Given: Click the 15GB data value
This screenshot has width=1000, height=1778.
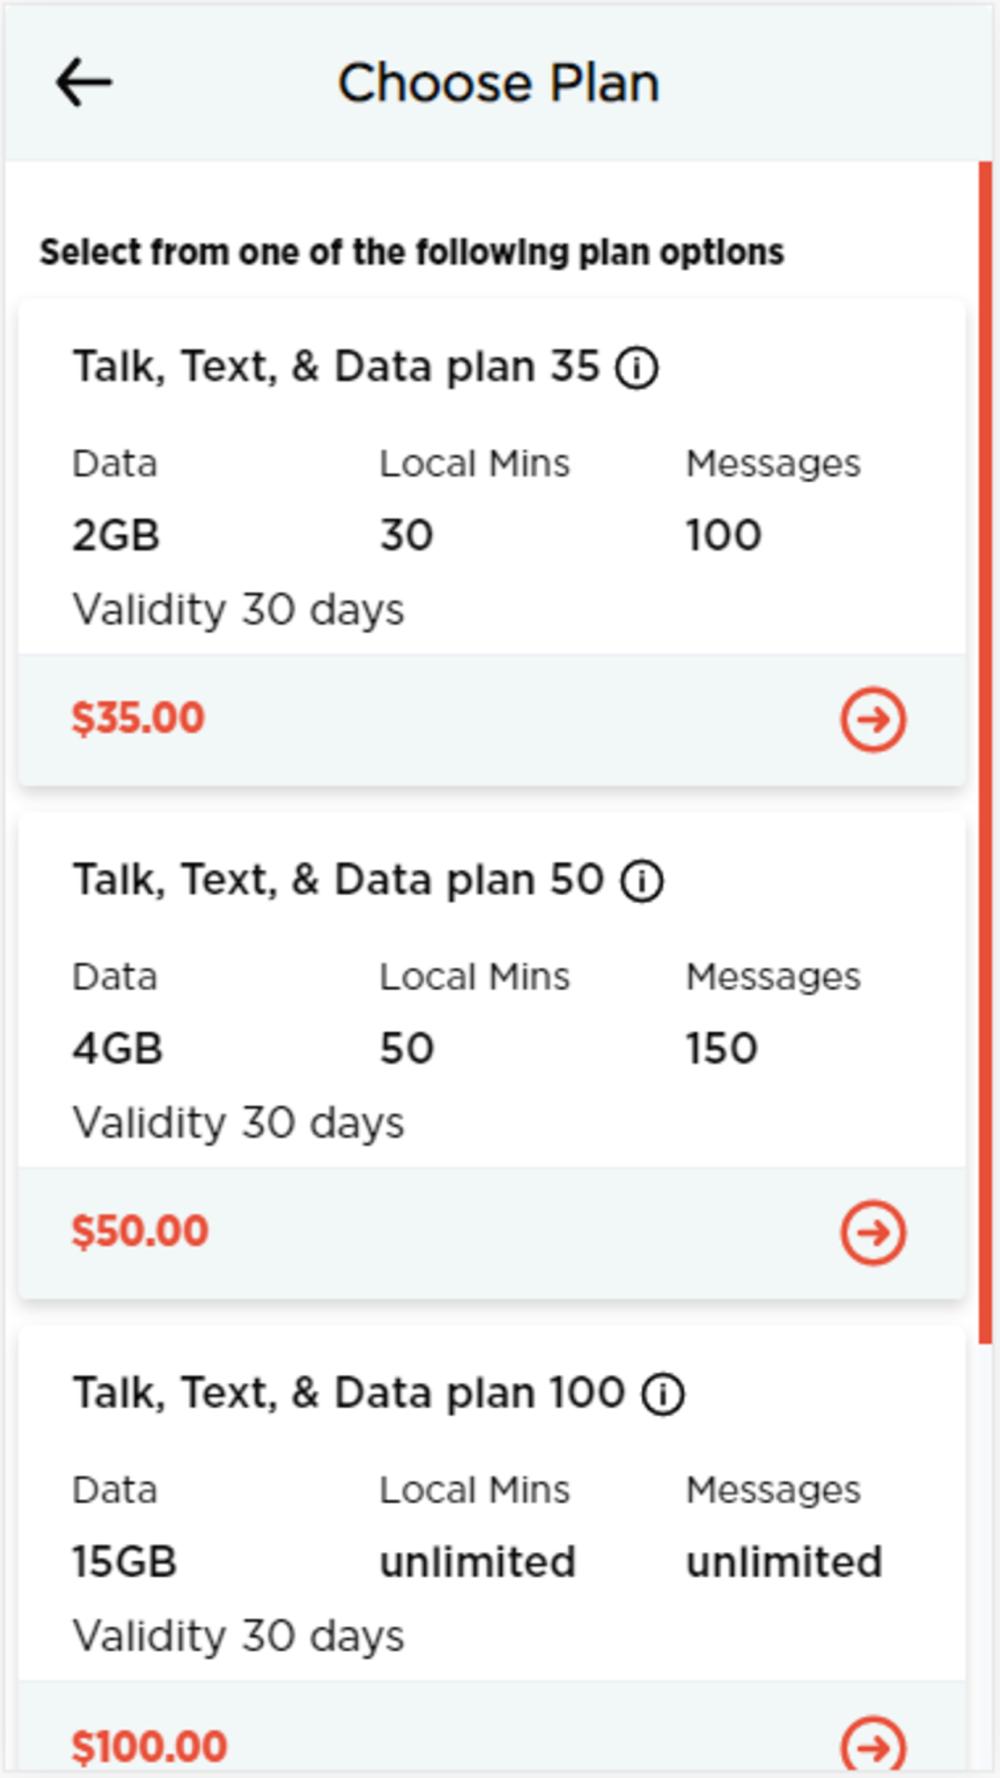Looking at the screenshot, I should [124, 1561].
